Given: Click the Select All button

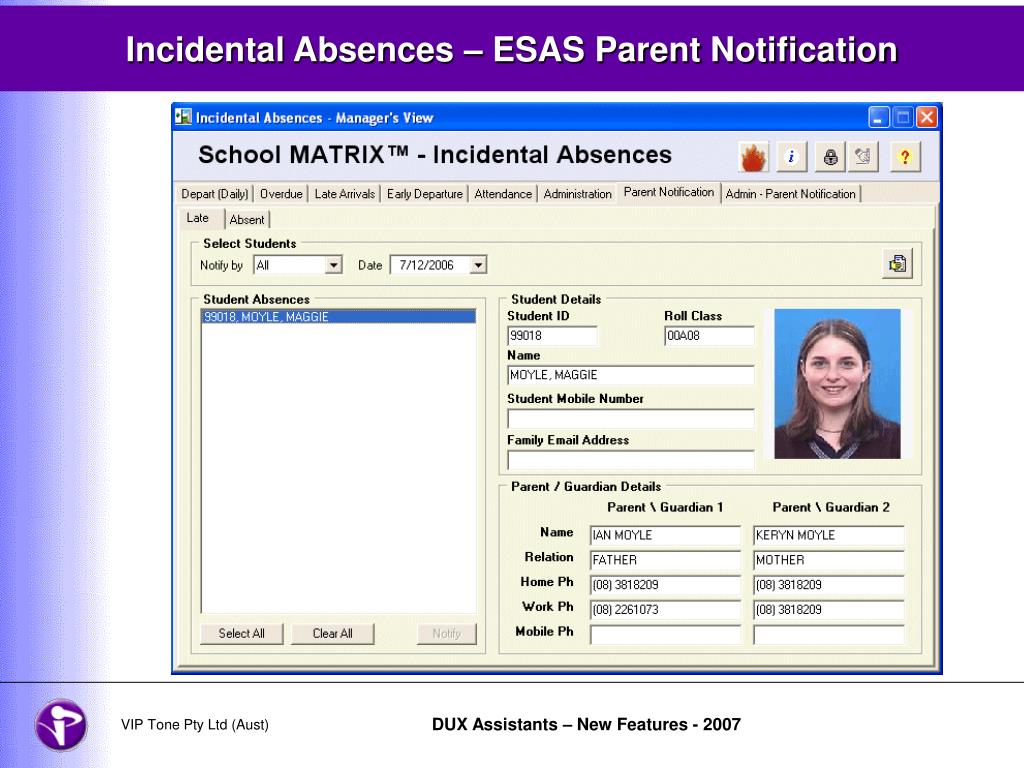Looking at the screenshot, I should click(x=242, y=633).
